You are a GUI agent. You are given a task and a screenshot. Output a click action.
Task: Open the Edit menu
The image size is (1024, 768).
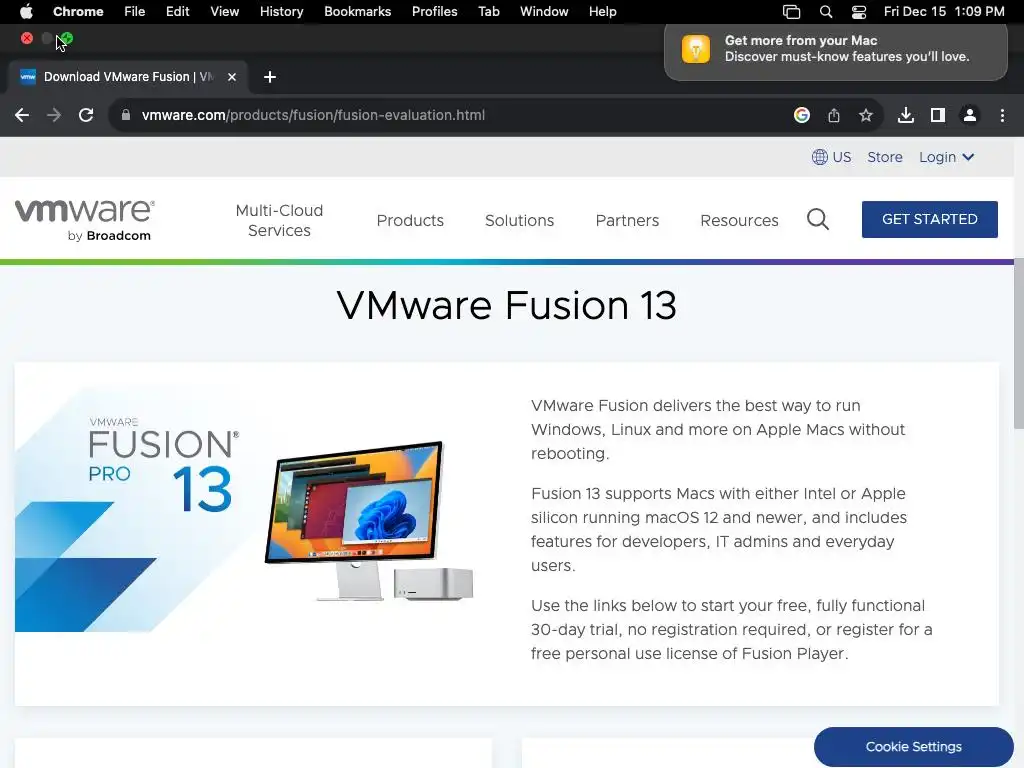coord(177,12)
